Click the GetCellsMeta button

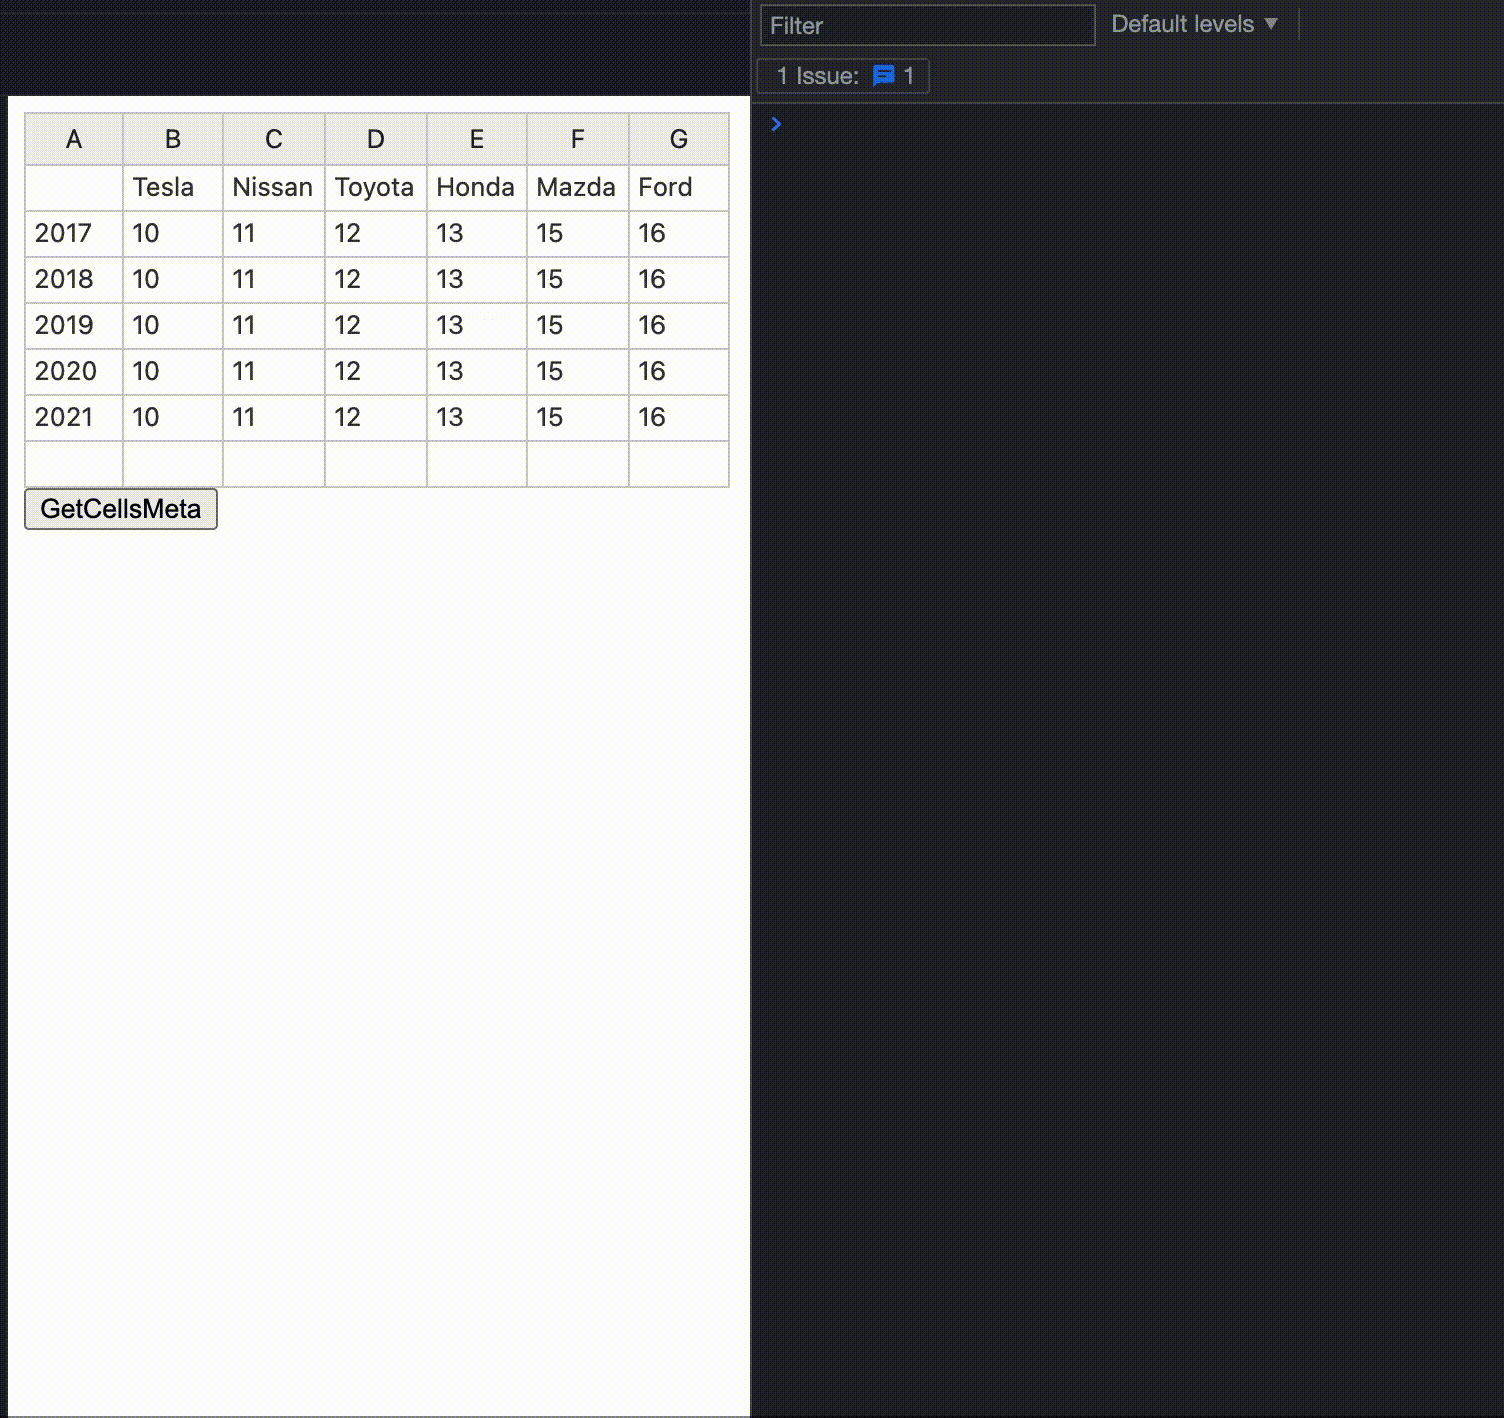(x=120, y=509)
